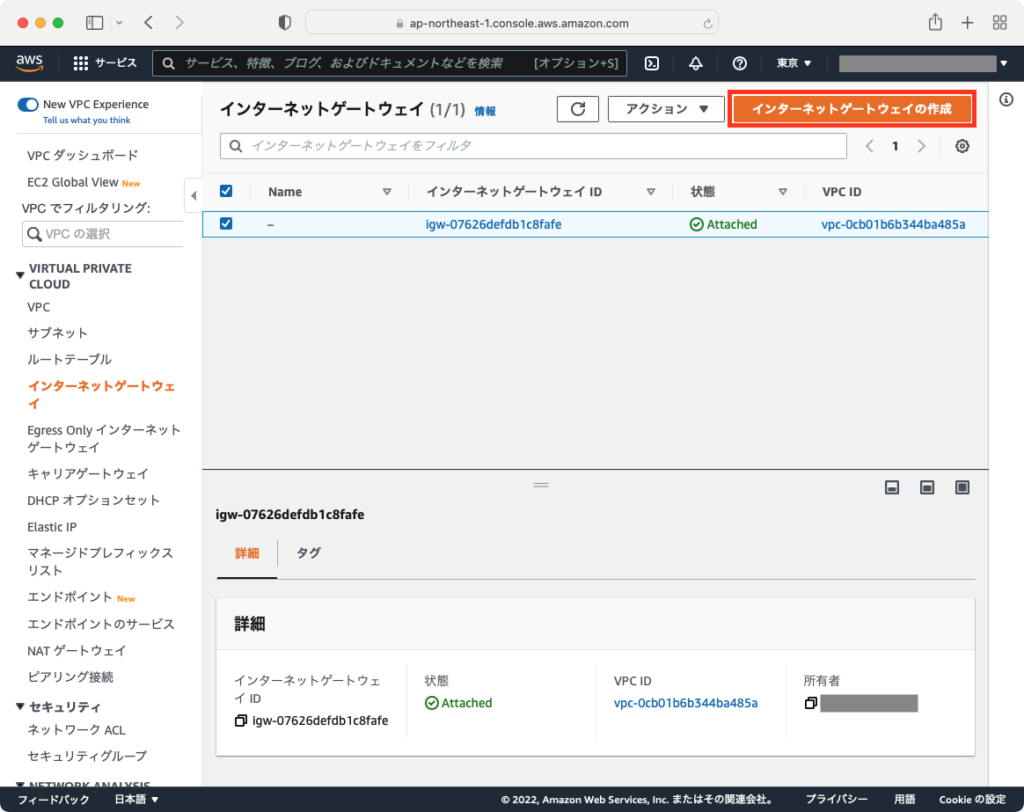Go to previous page of results

coord(869,146)
